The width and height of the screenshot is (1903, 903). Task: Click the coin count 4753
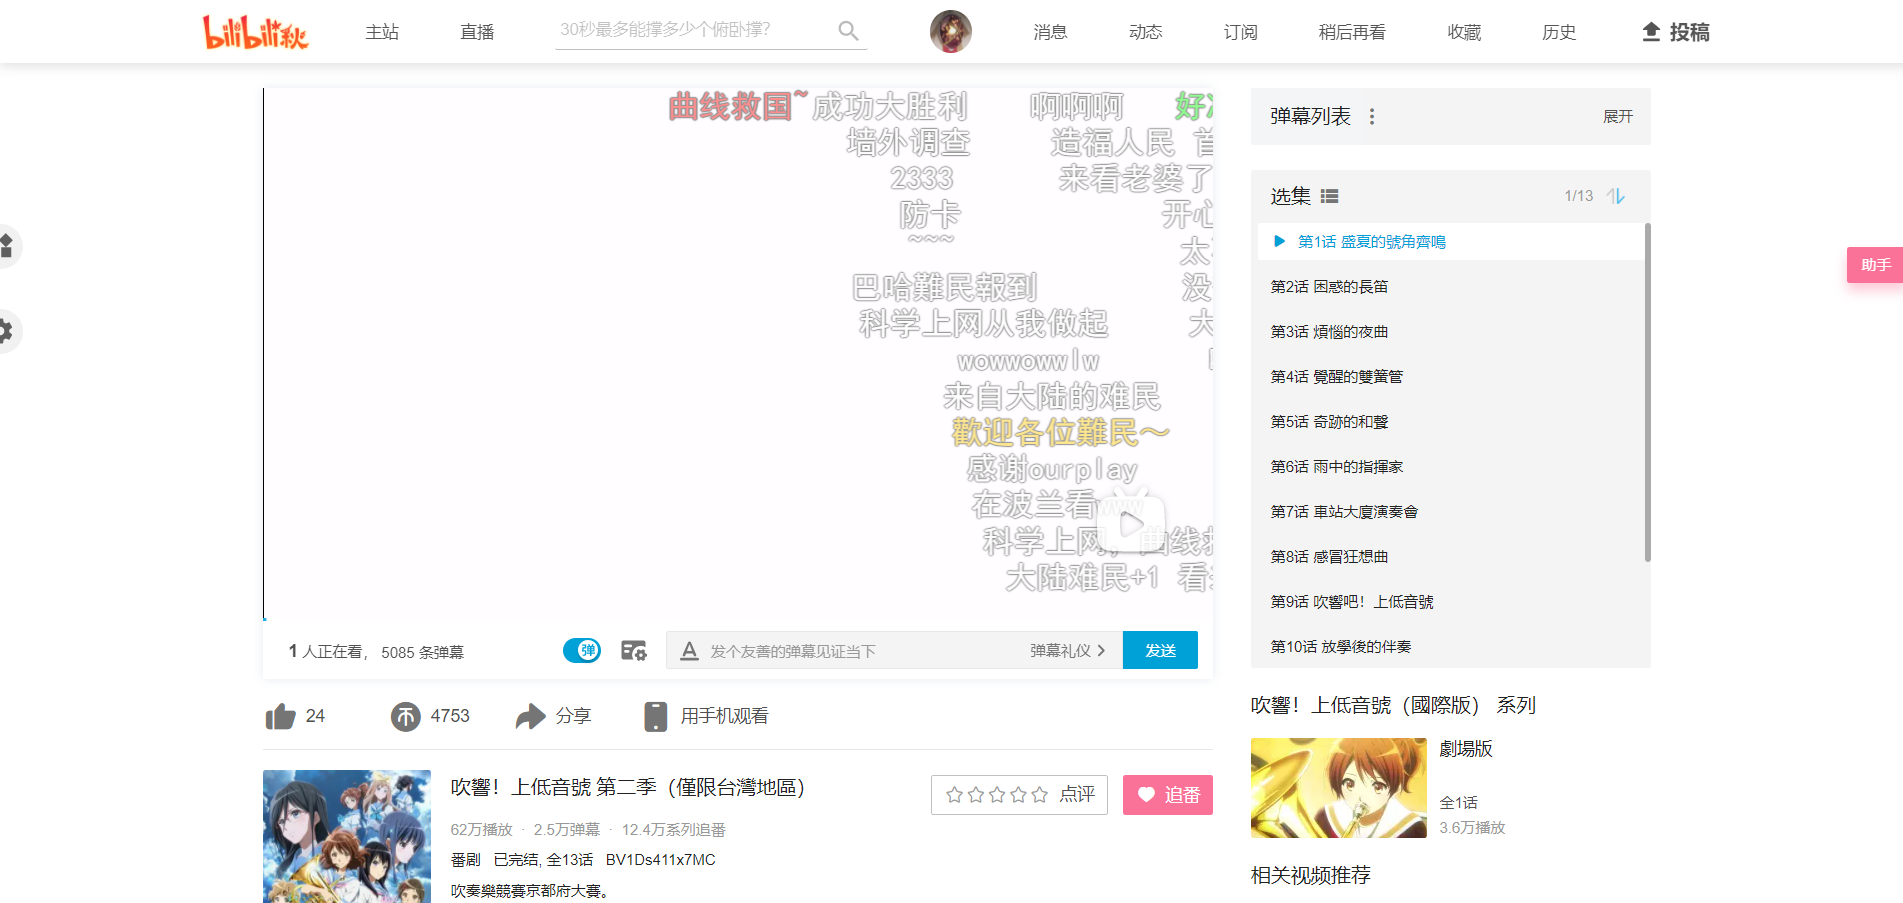pos(450,716)
